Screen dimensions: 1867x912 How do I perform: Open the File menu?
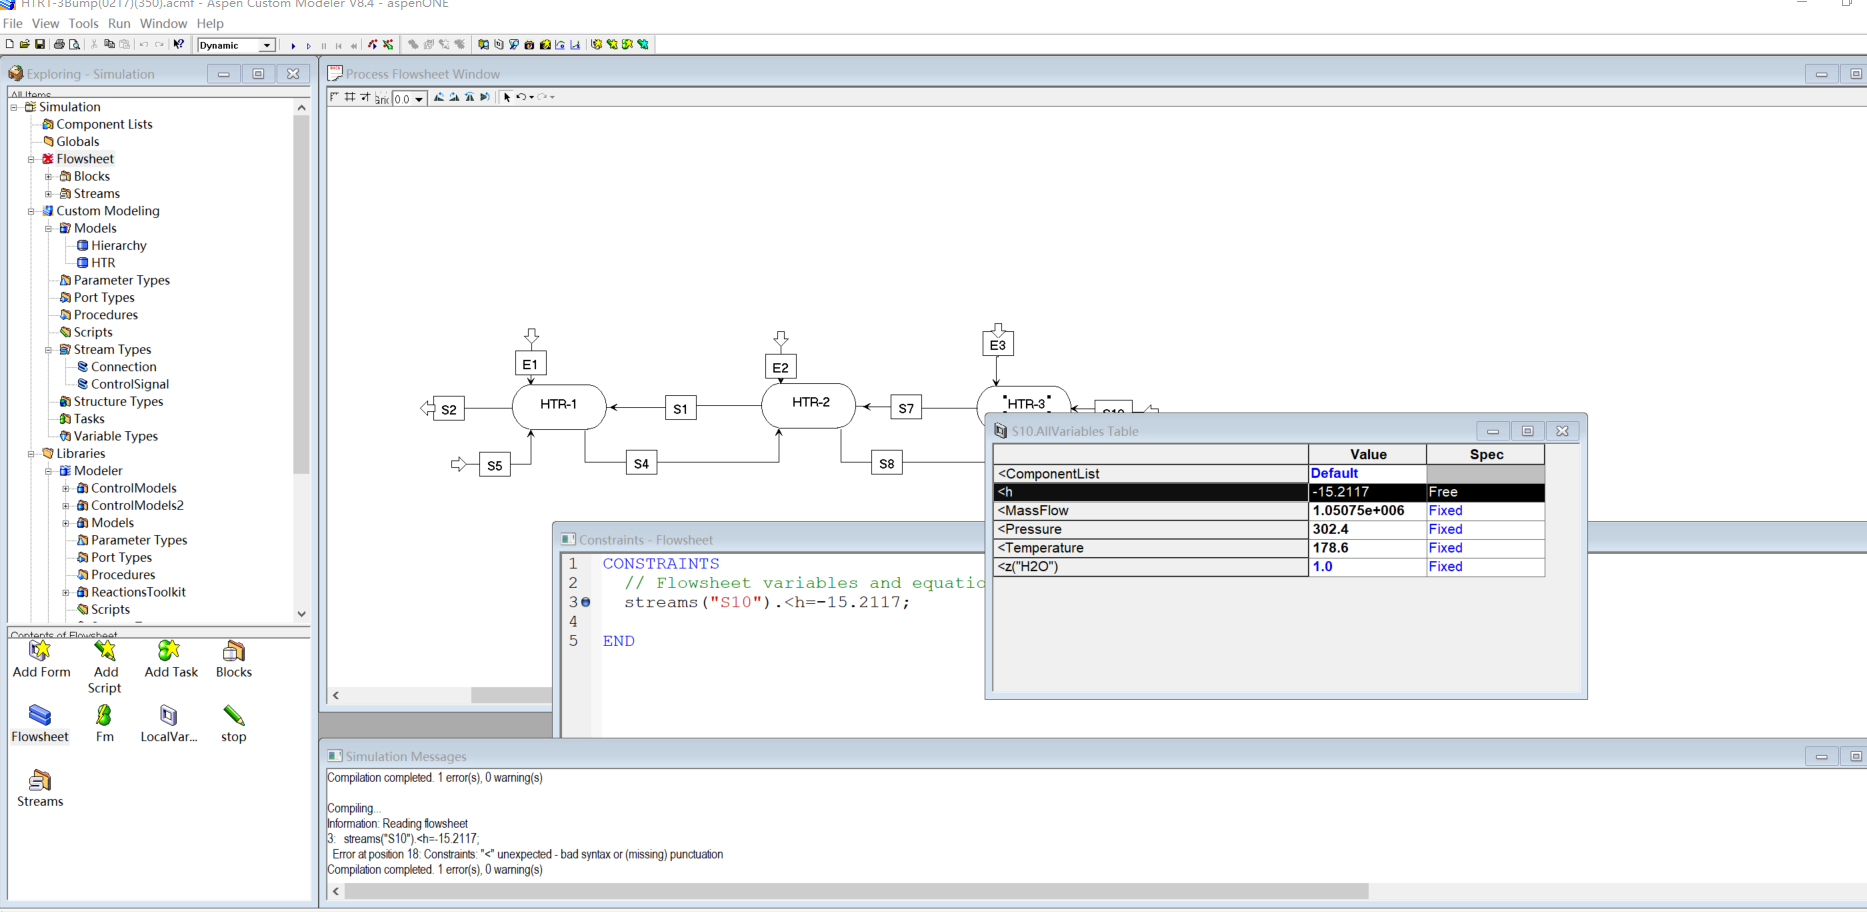point(13,23)
